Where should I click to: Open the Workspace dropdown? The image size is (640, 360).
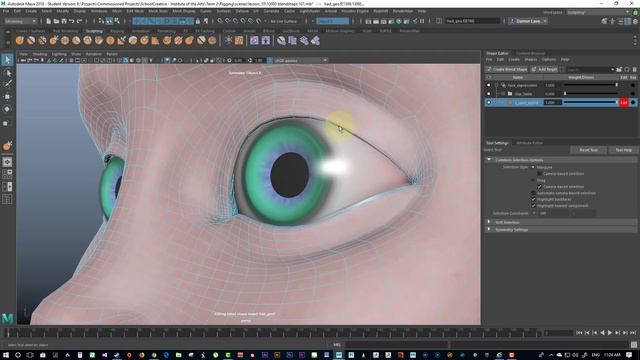598,12
